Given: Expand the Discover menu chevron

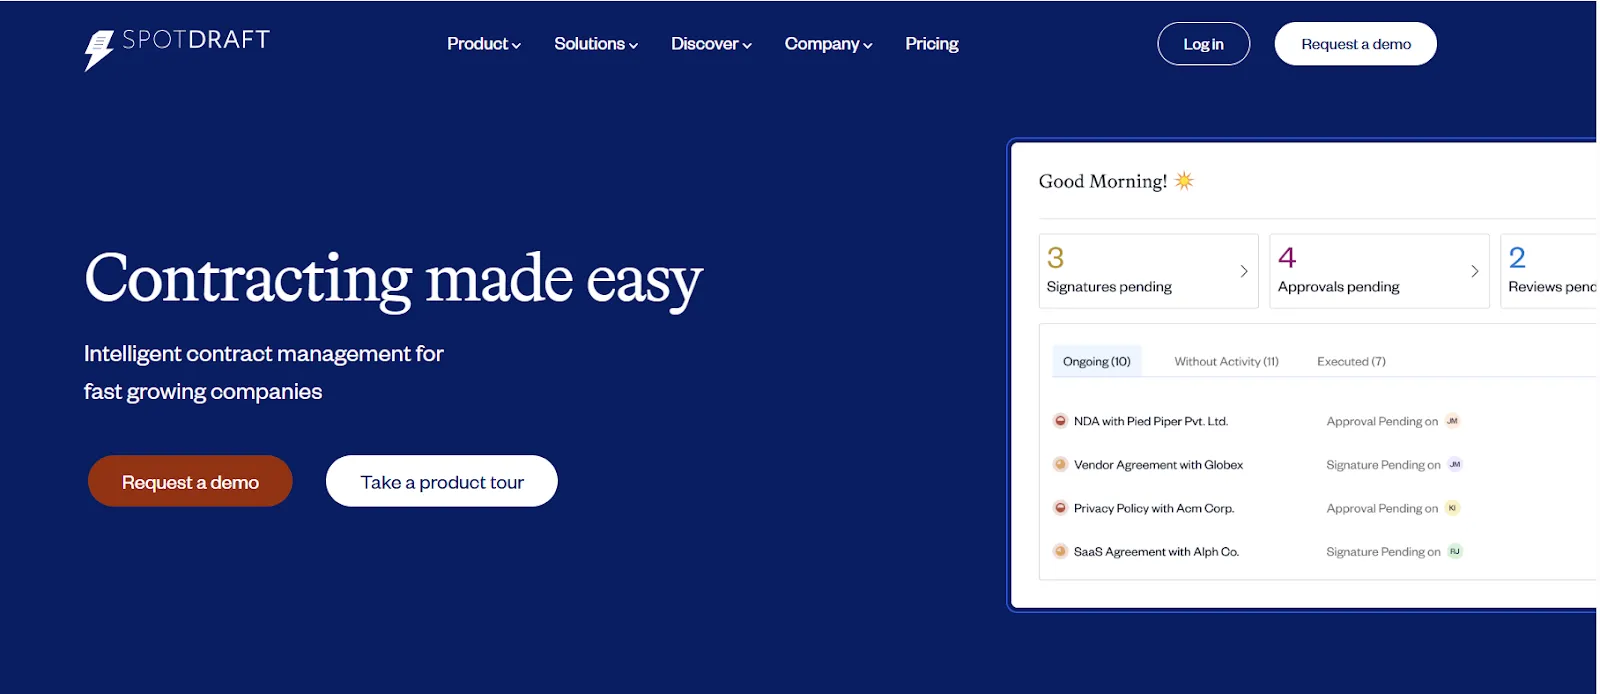Looking at the screenshot, I should tap(747, 45).
